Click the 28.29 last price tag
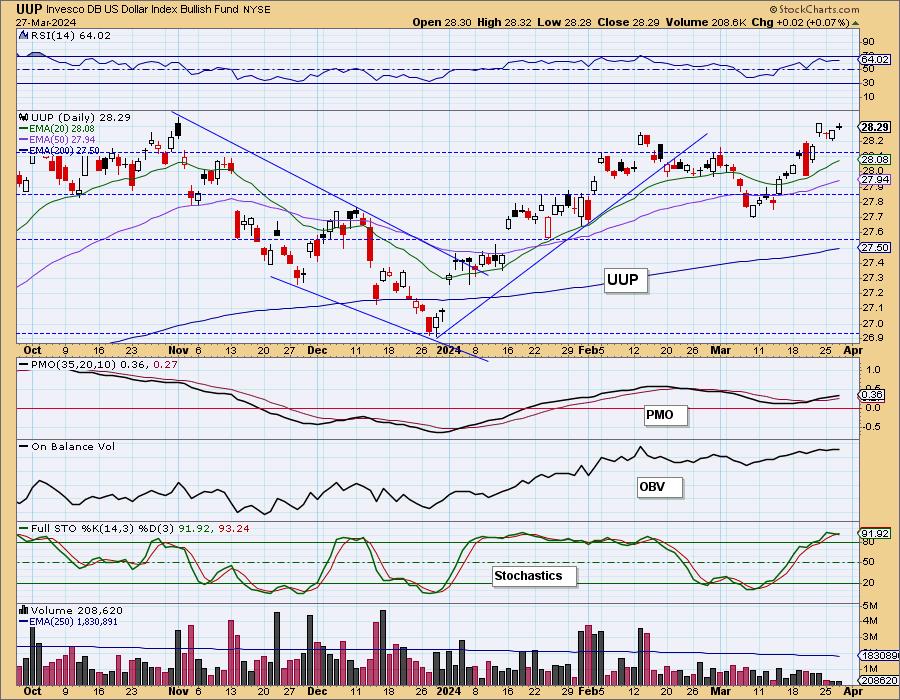 coord(875,127)
